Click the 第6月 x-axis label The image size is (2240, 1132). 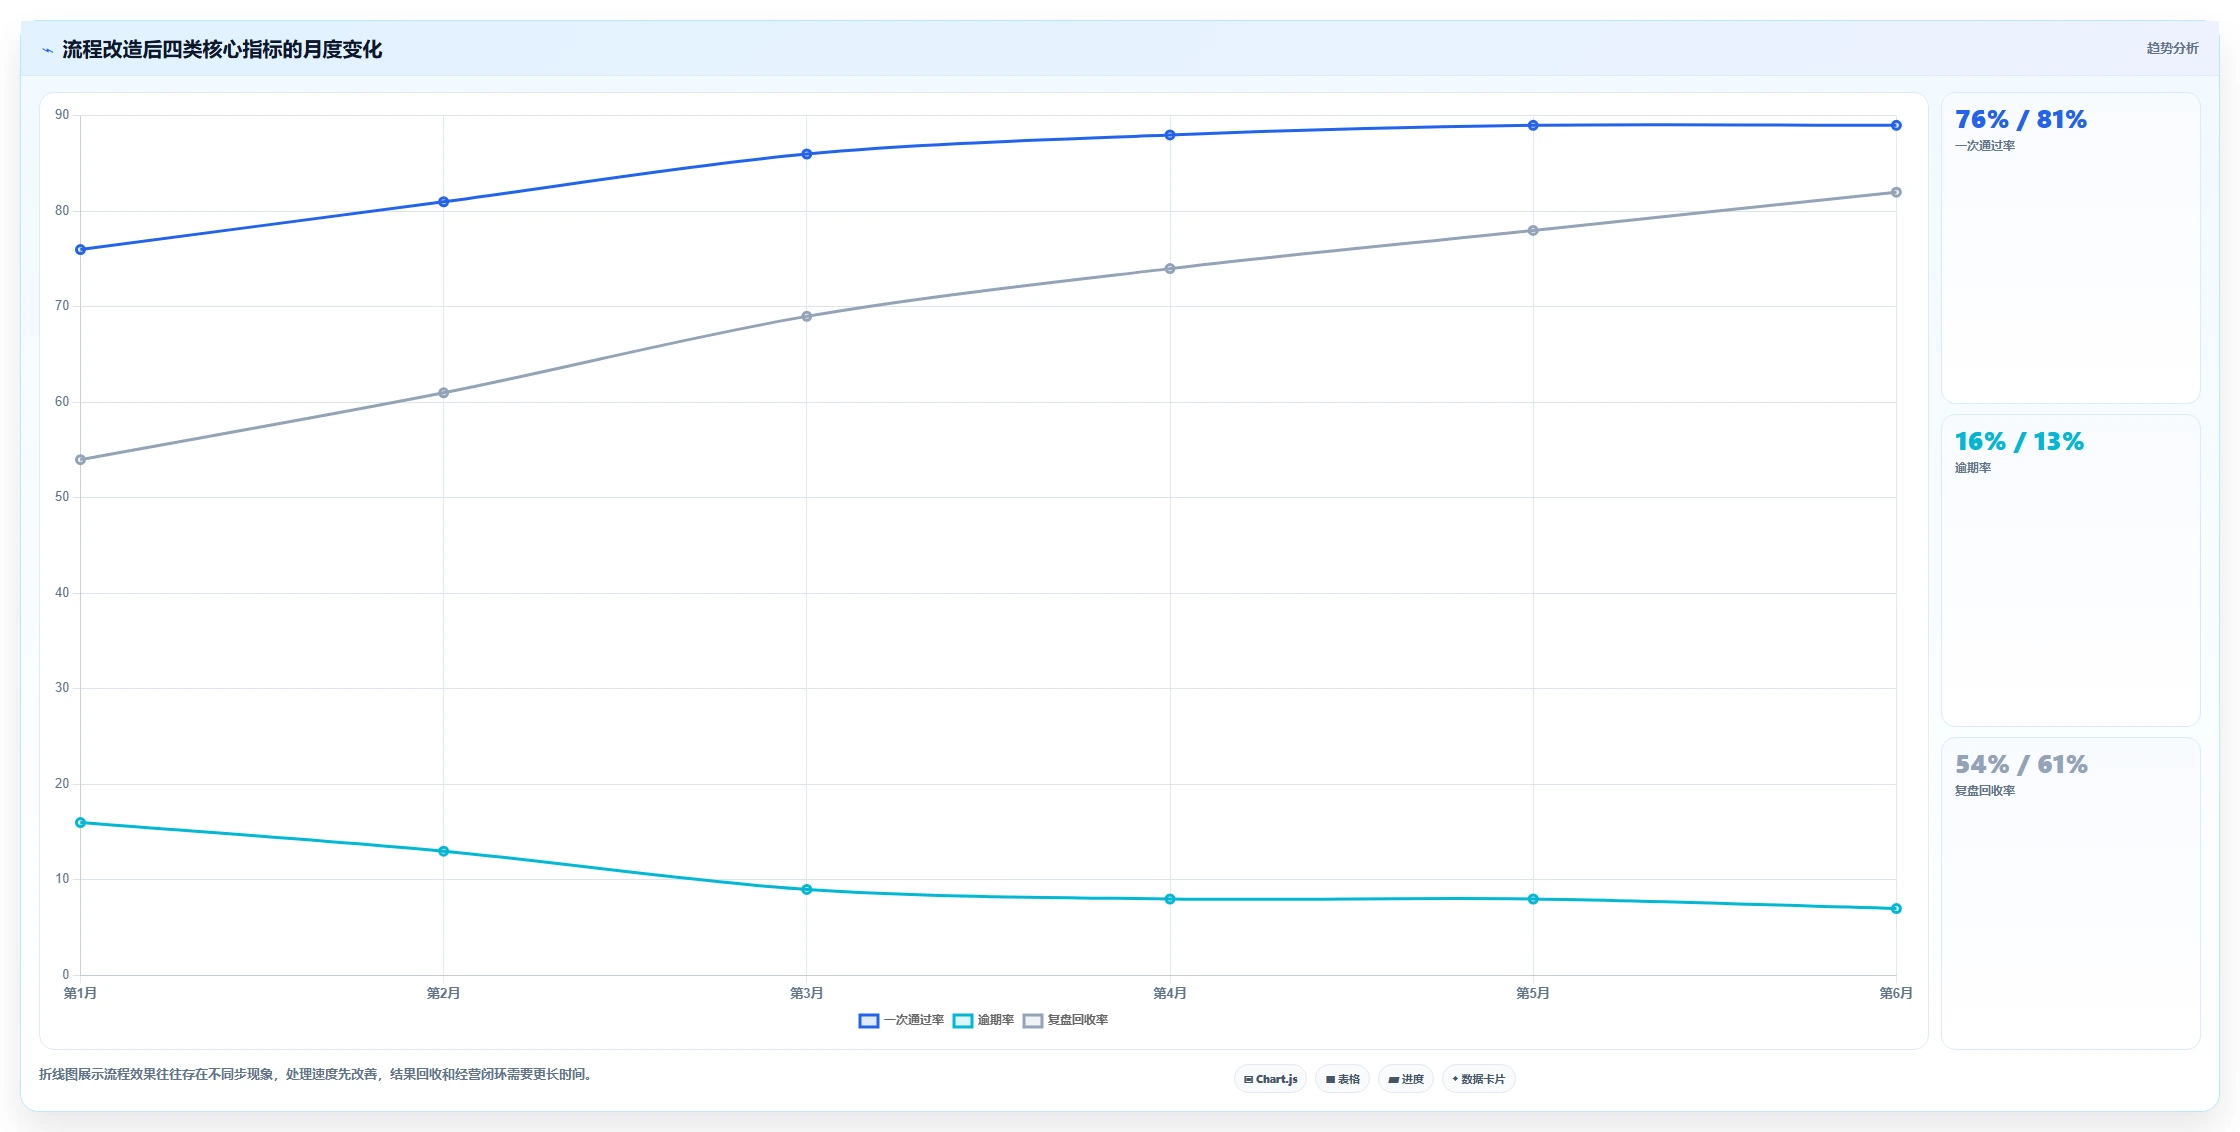pos(1896,993)
